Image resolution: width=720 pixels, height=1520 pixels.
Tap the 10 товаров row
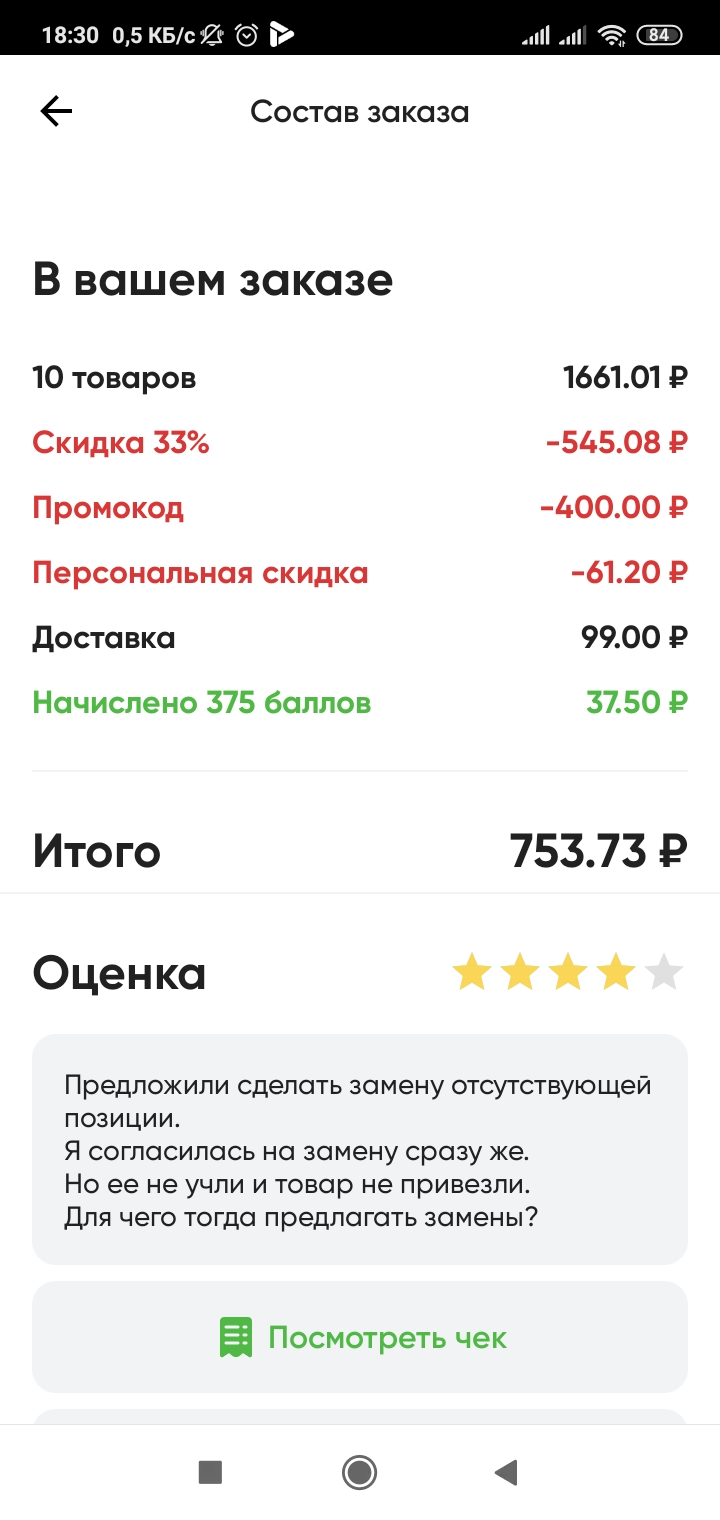pyautogui.click(x=360, y=378)
